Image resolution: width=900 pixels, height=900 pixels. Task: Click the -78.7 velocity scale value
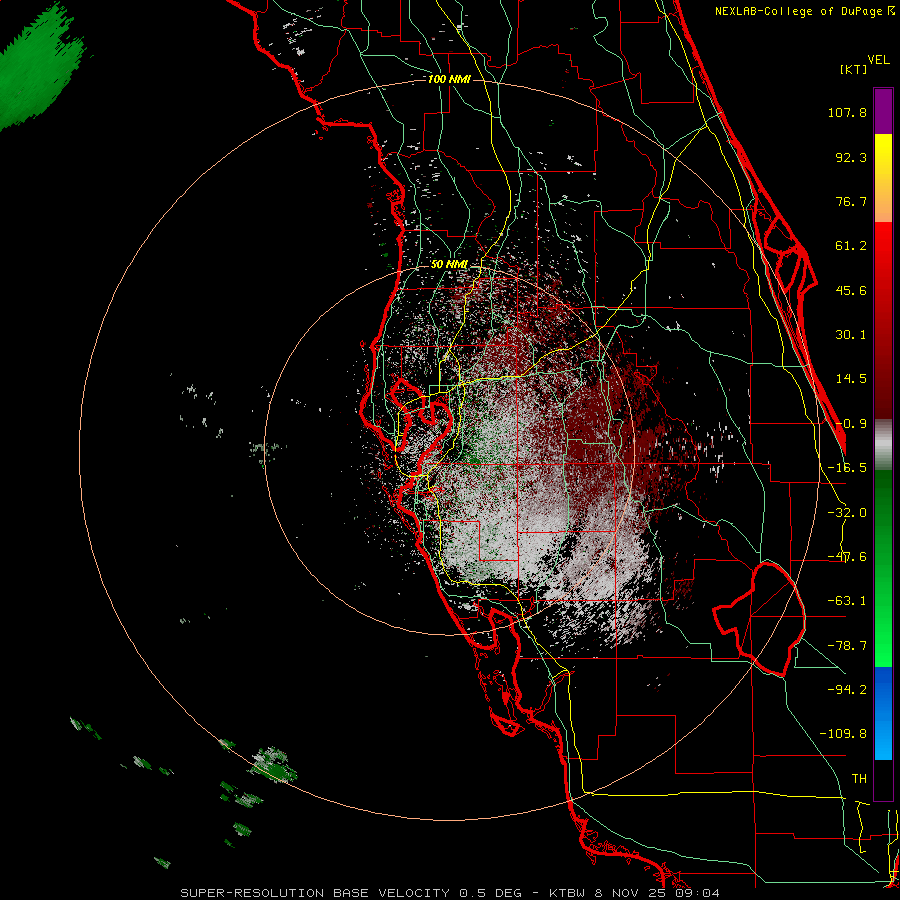click(847, 646)
